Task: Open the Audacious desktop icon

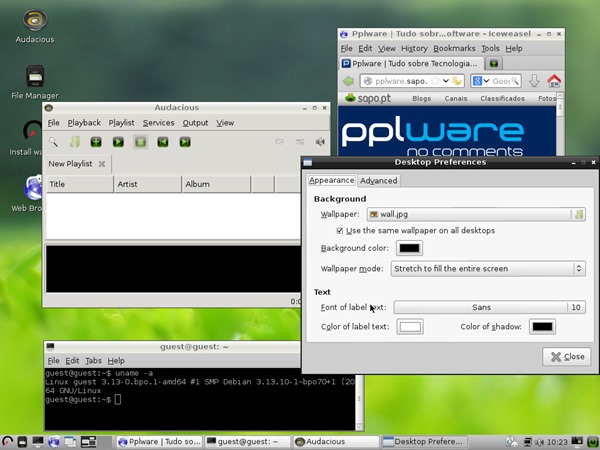Action: tap(35, 26)
